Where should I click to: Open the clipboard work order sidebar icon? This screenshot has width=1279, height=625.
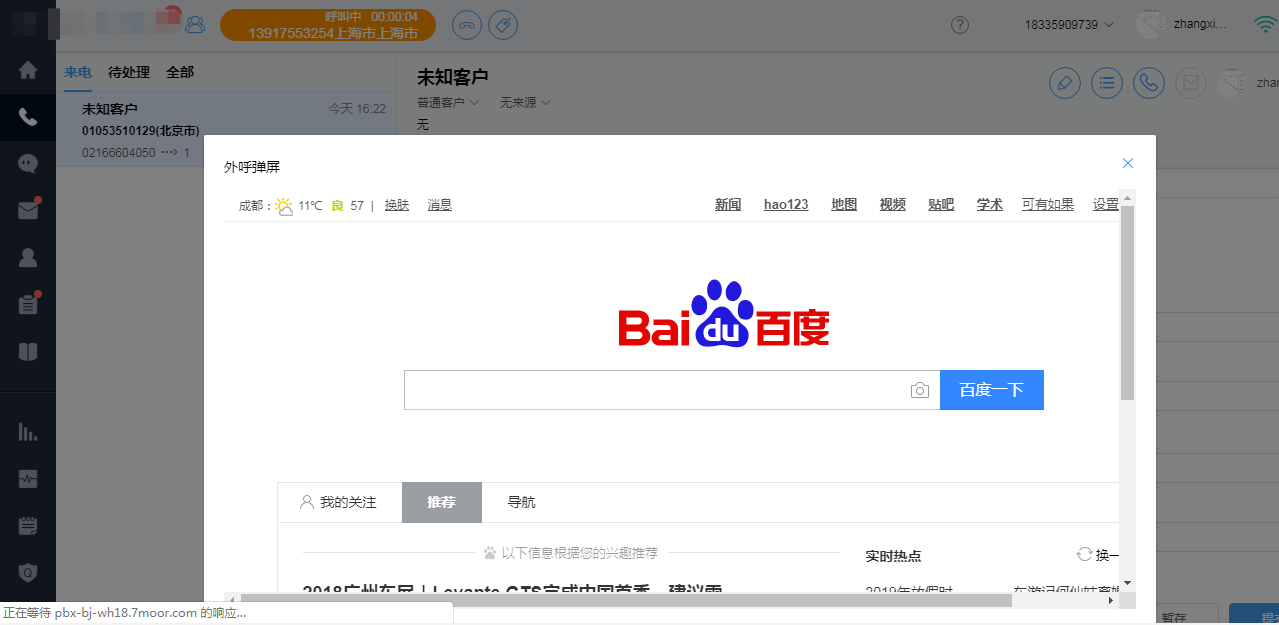pos(28,305)
